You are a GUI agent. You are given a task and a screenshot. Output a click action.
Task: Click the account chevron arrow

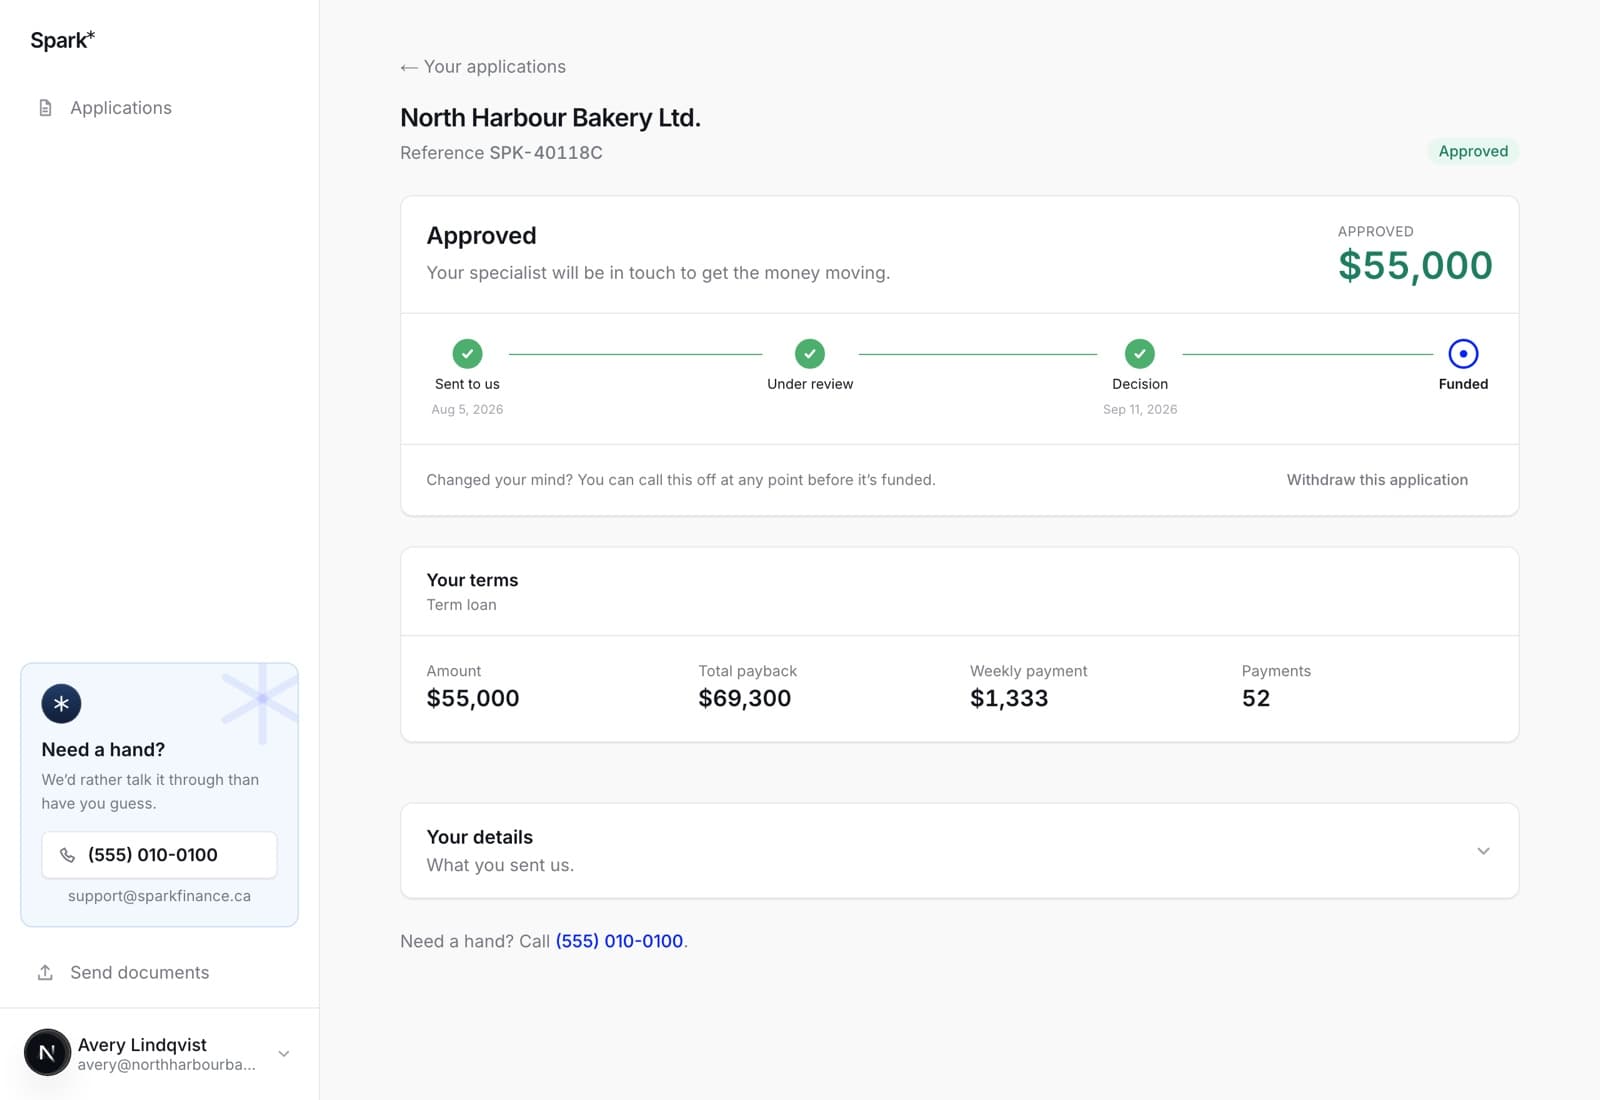pos(284,1054)
